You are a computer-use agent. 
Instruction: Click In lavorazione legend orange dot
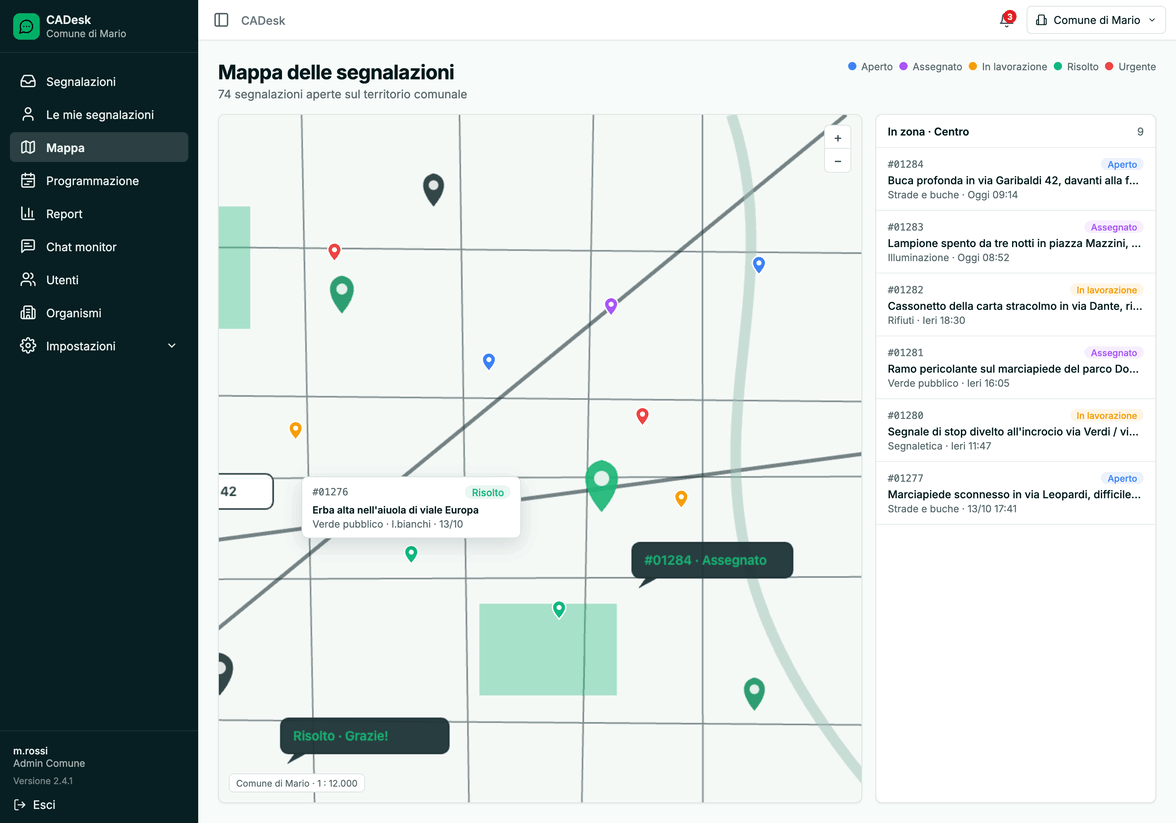973,67
